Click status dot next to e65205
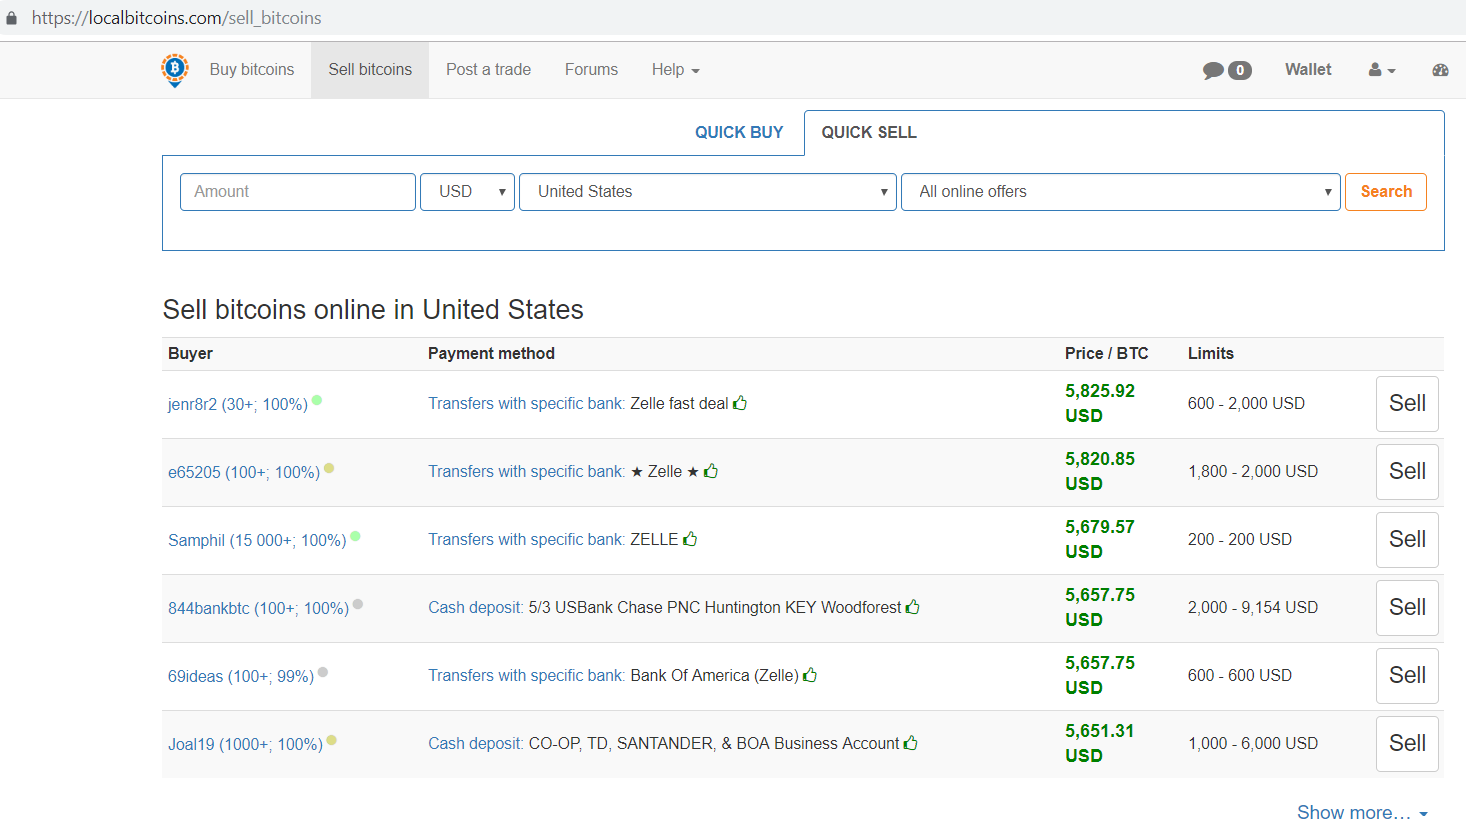This screenshot has width=1466, height=836. pos(329,468)
